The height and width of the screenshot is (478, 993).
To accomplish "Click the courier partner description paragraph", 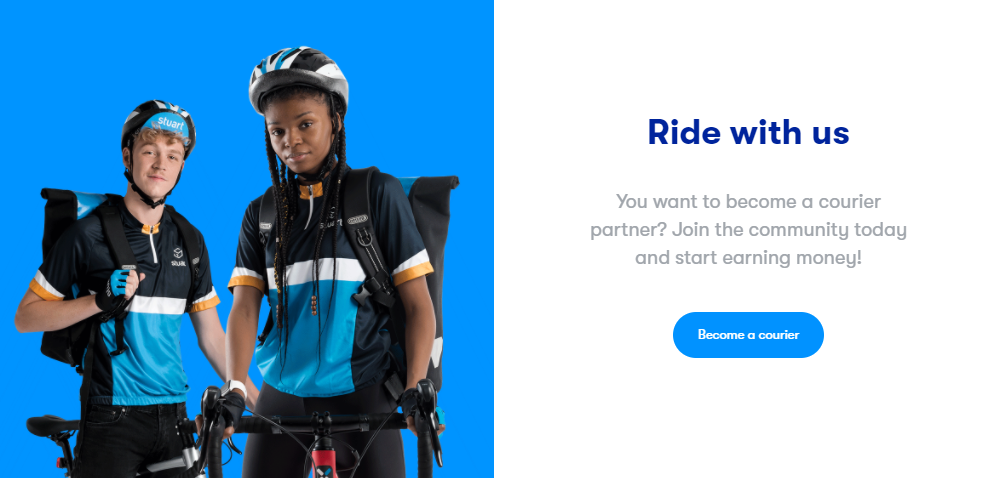I will pos(748,230).
